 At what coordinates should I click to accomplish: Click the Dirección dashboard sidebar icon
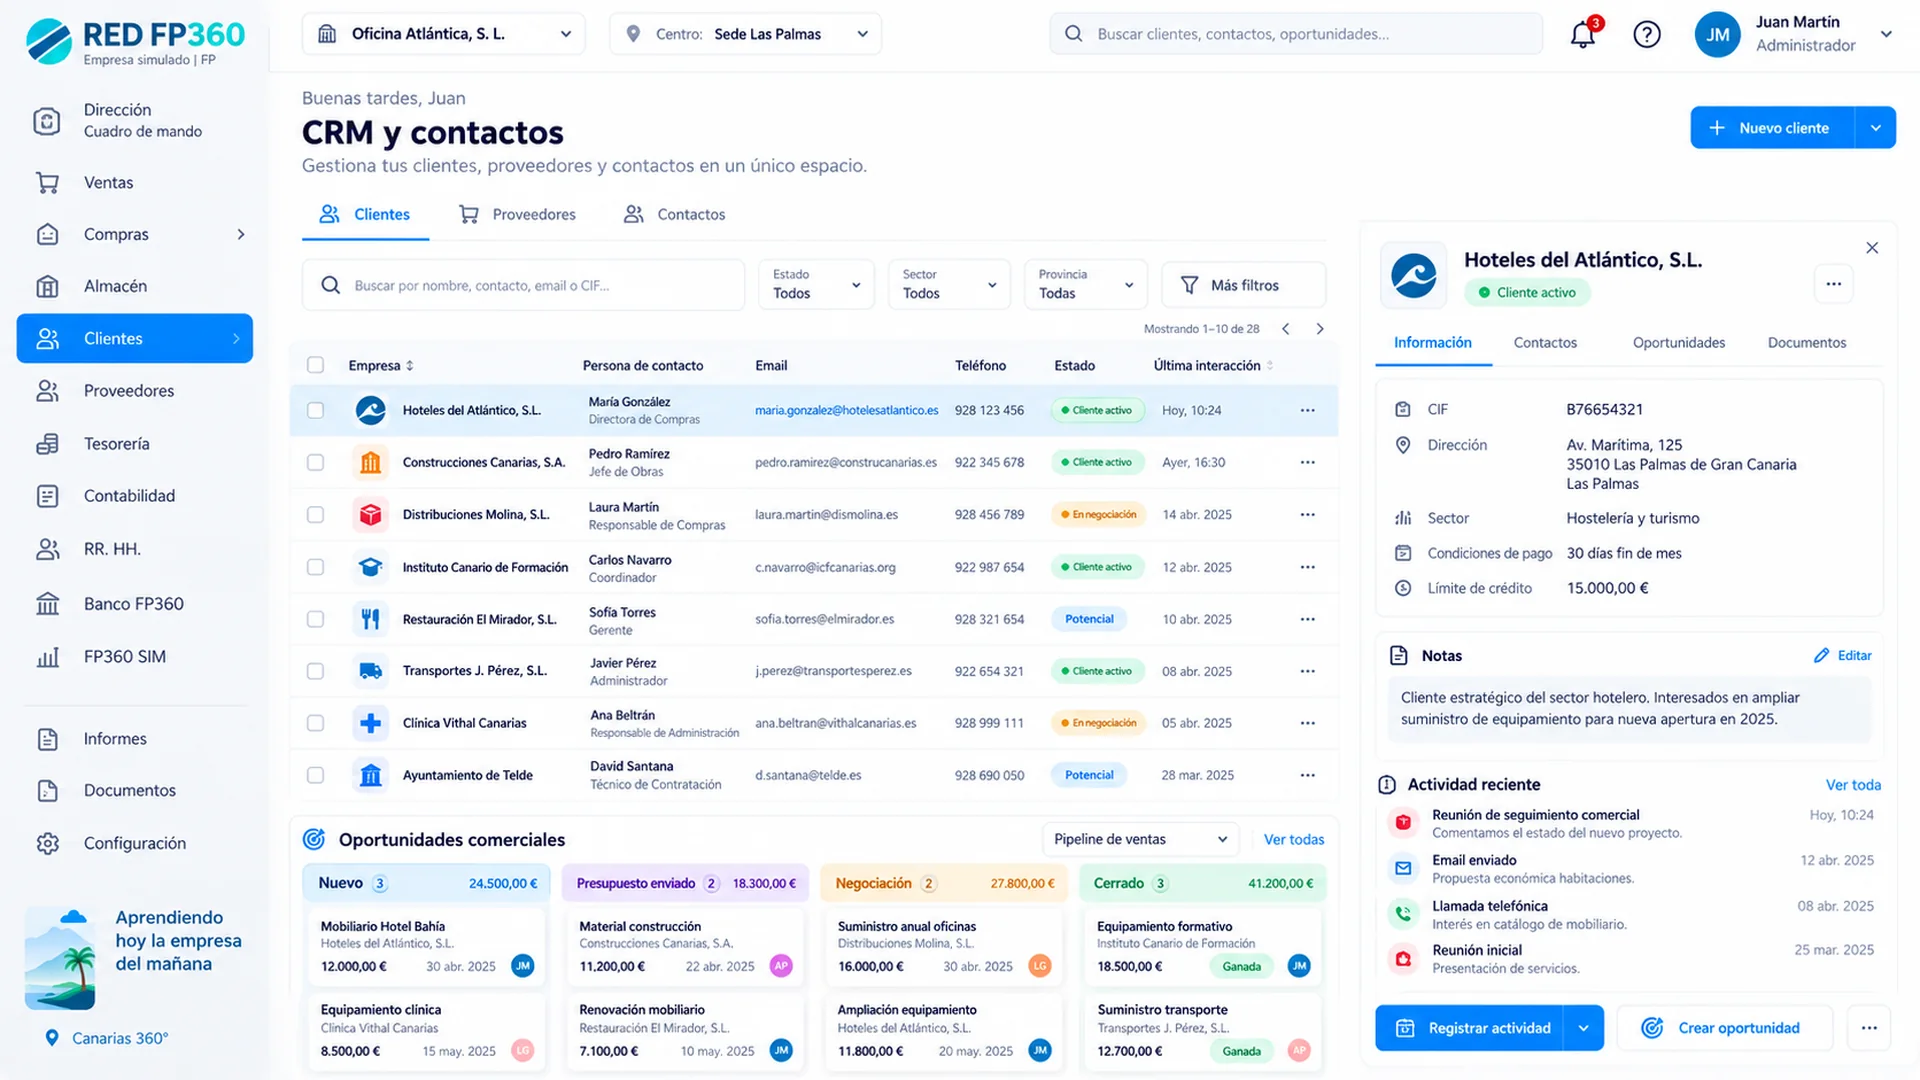pos(47,121)
